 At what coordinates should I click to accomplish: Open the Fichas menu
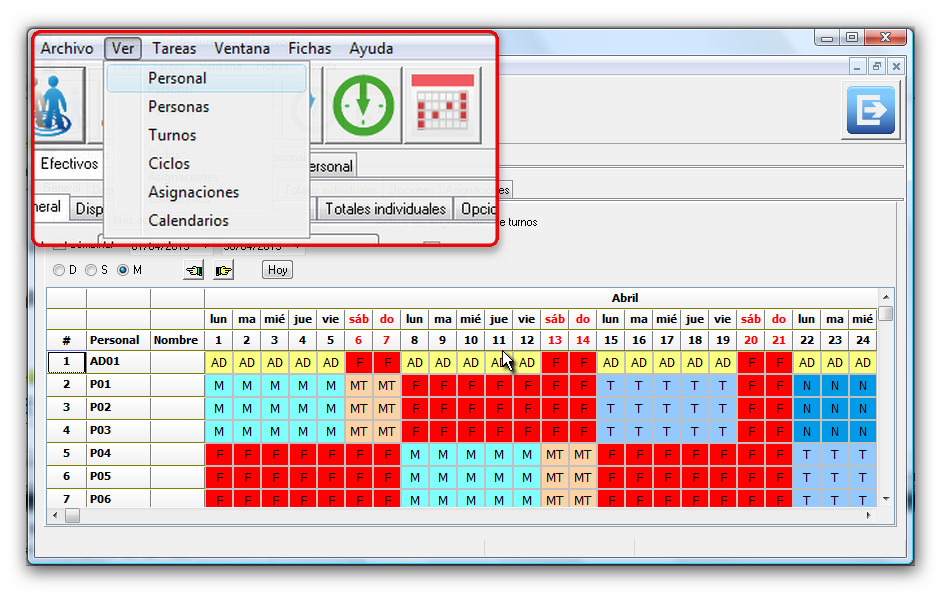(x=309, y=48)
